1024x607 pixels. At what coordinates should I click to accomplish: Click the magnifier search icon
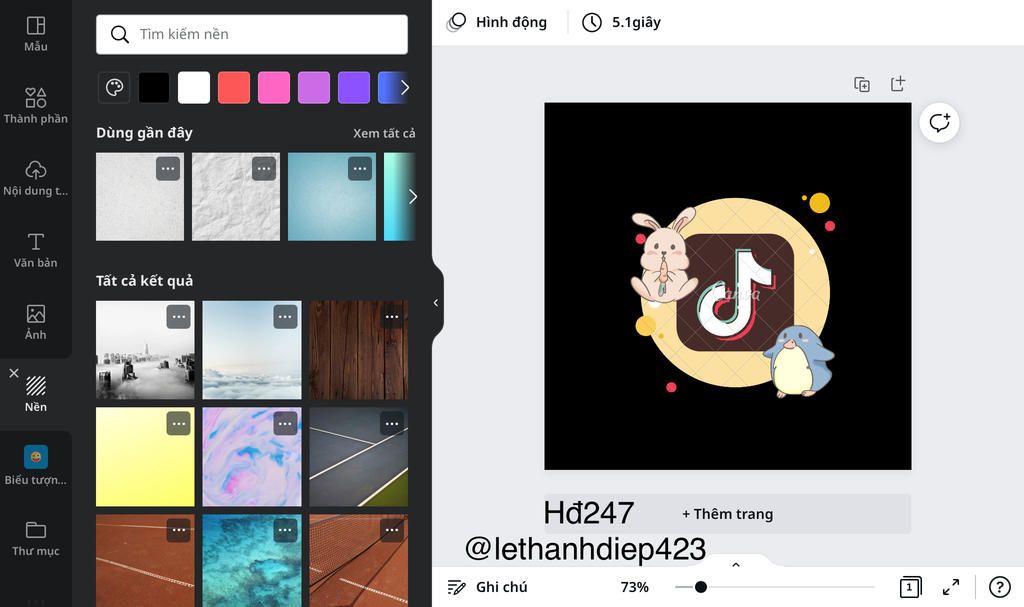pyautogui.click(x=120, y=34)
